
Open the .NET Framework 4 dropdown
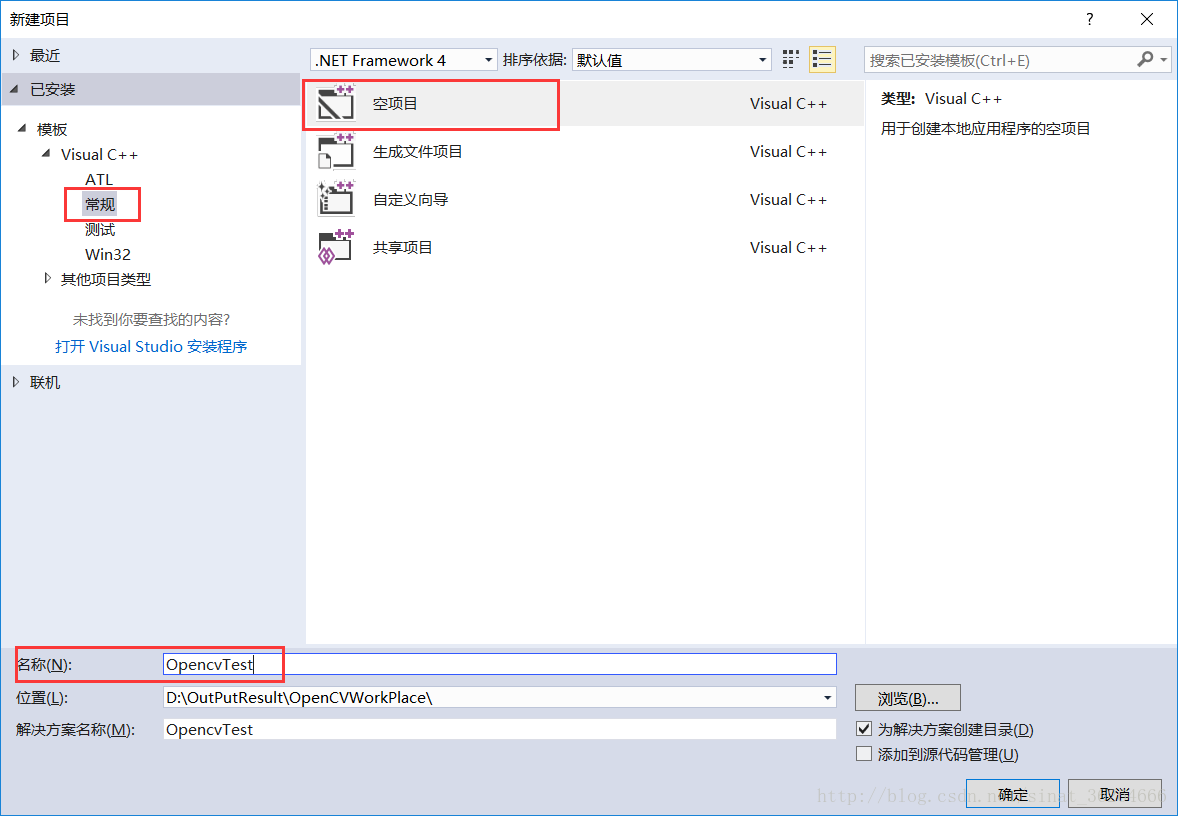point(403,60)
